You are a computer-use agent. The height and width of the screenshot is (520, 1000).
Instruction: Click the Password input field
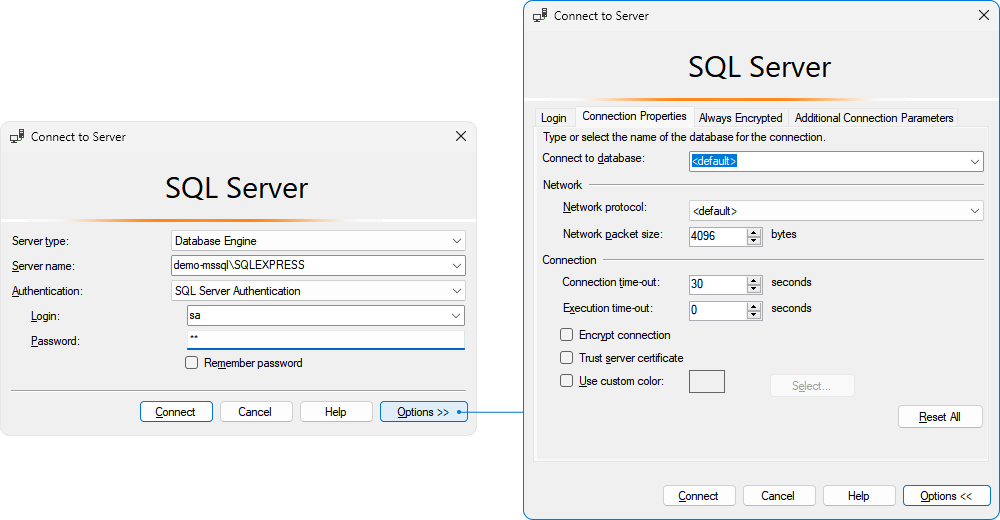(x=325, y=339)
